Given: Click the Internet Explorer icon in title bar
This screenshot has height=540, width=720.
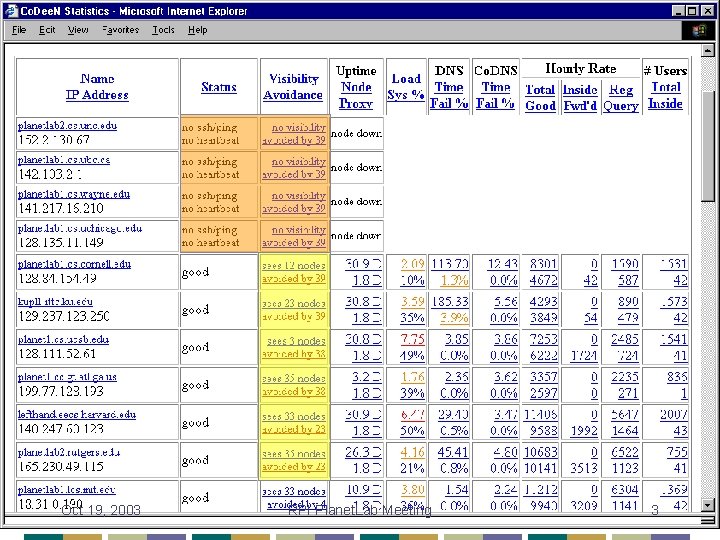Looking at the screenshot, I should tap(11, 11).
